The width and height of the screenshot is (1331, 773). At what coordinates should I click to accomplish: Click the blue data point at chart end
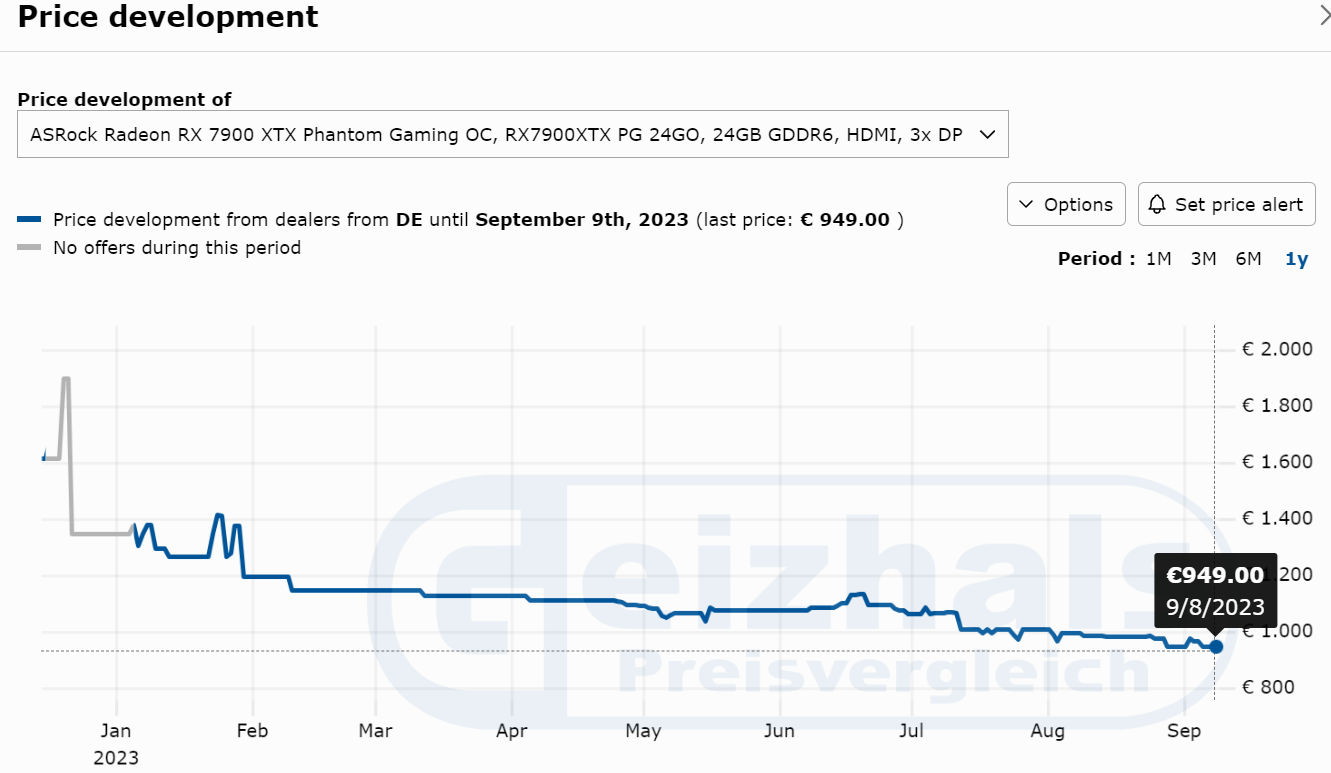click(x=1216, y=647)
